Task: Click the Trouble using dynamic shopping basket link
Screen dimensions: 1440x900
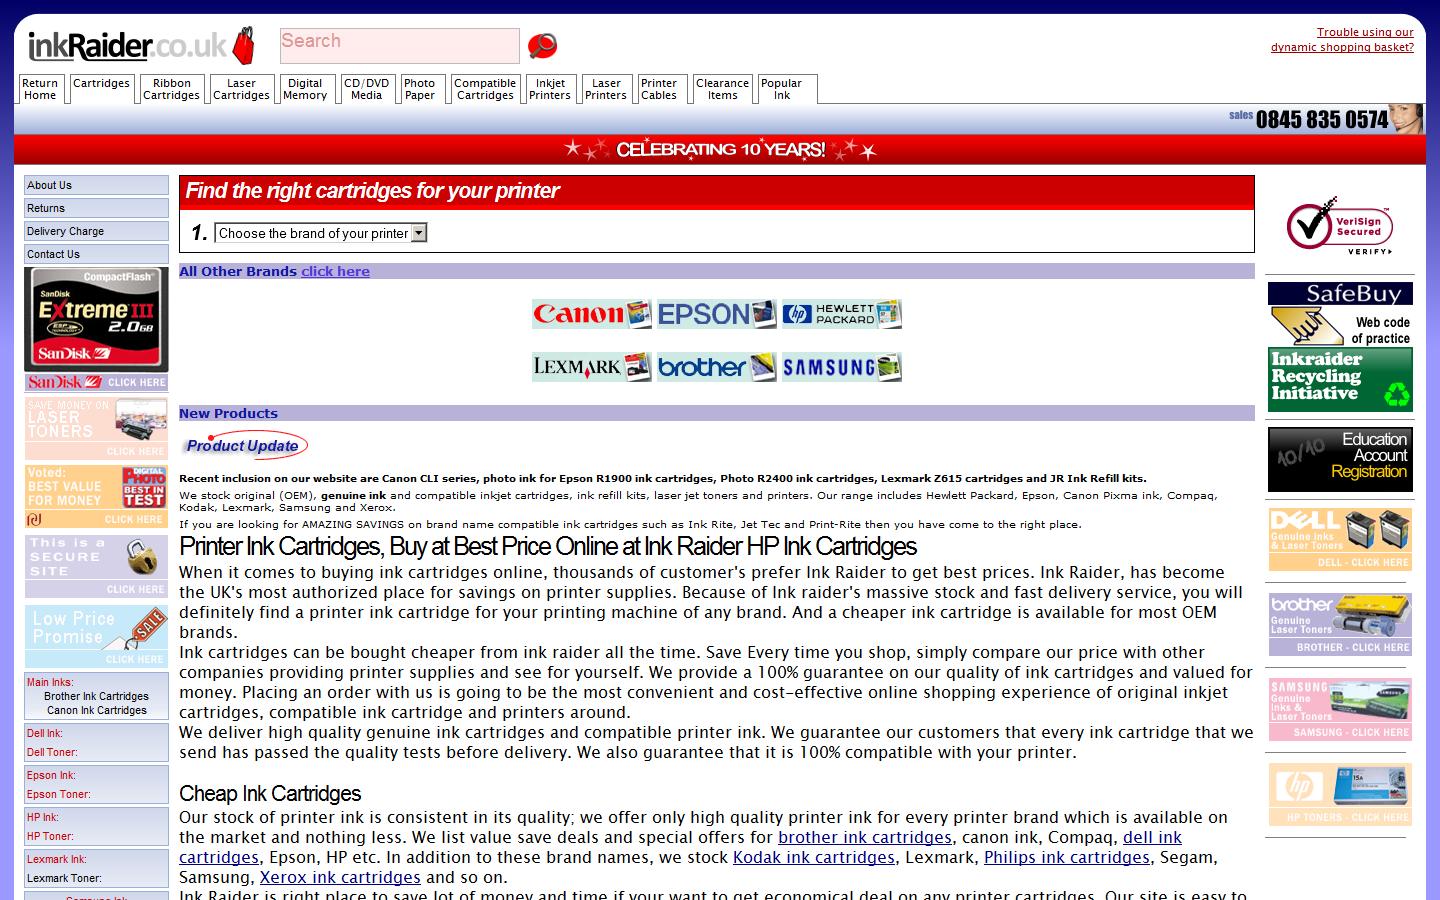Action: click(1342, 40)
